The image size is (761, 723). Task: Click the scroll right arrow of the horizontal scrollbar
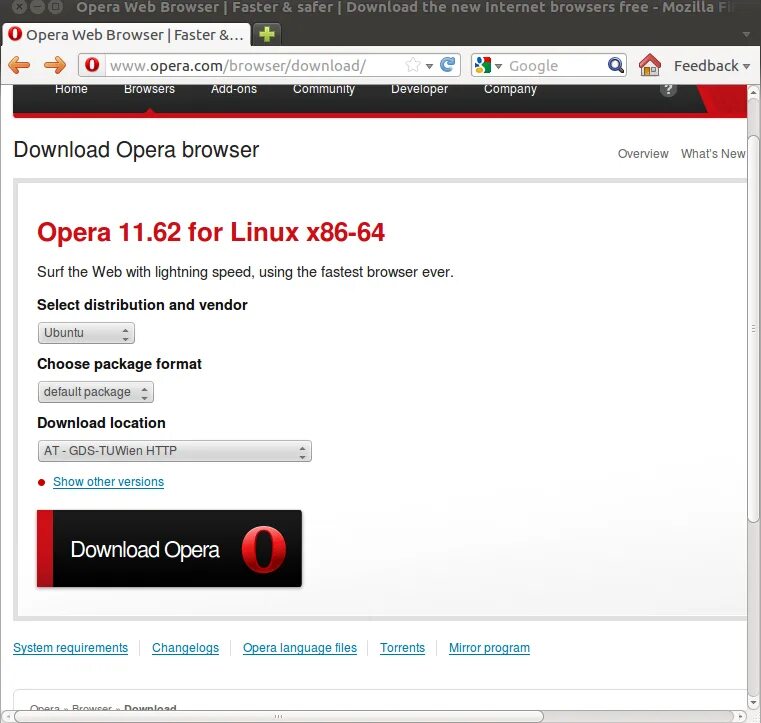740,716
